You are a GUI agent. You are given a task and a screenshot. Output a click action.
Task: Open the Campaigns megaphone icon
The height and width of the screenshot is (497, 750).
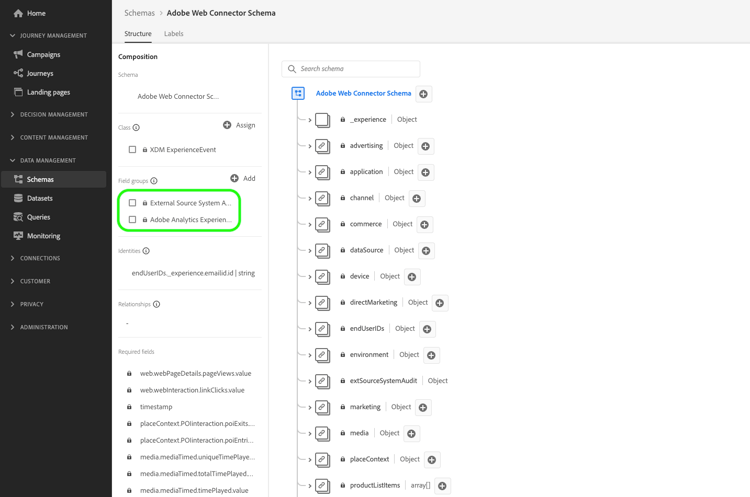(18, 54)
